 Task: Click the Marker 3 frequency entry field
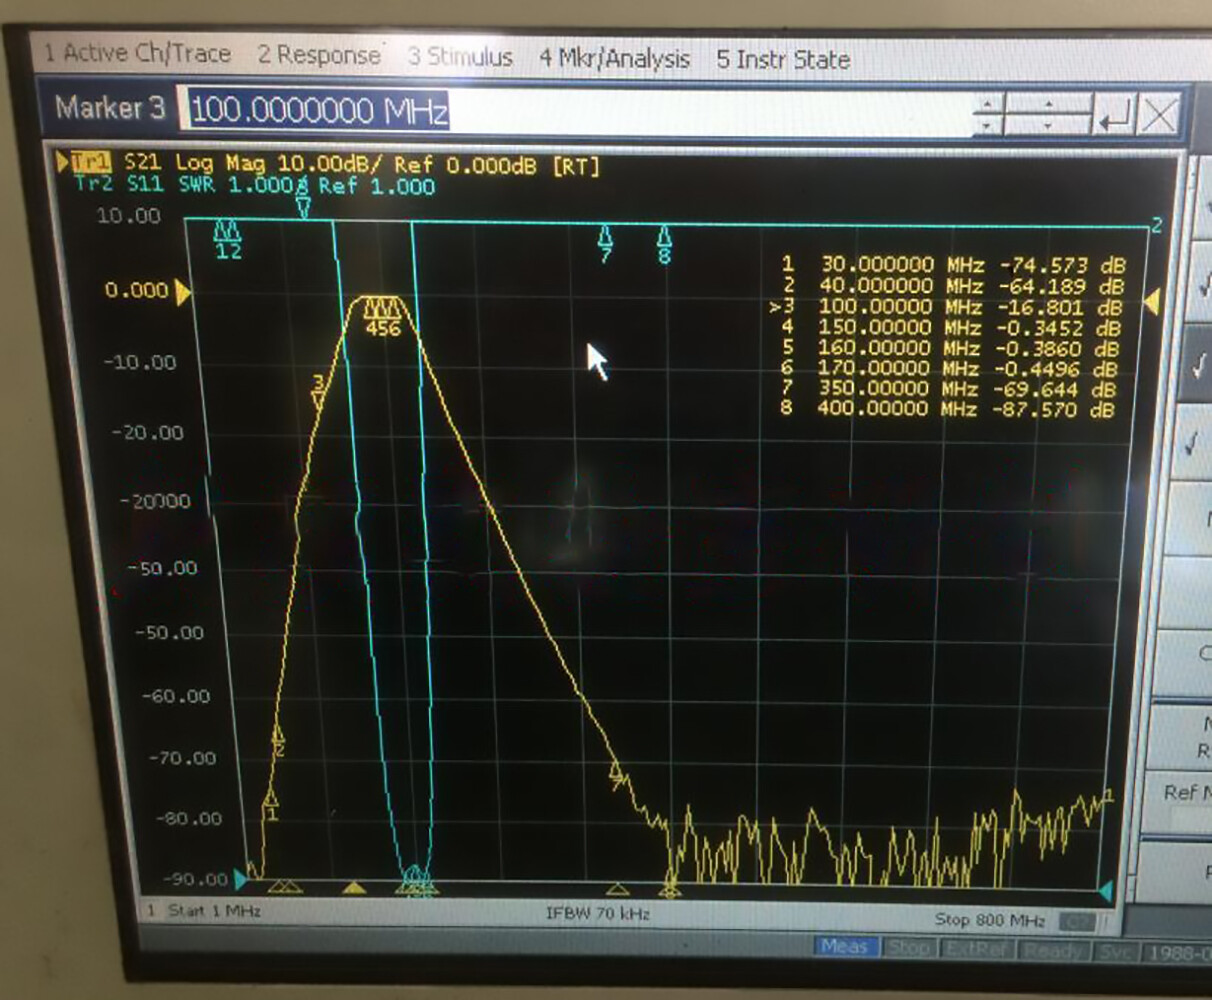pyautogui.click(x=577, y=110)
